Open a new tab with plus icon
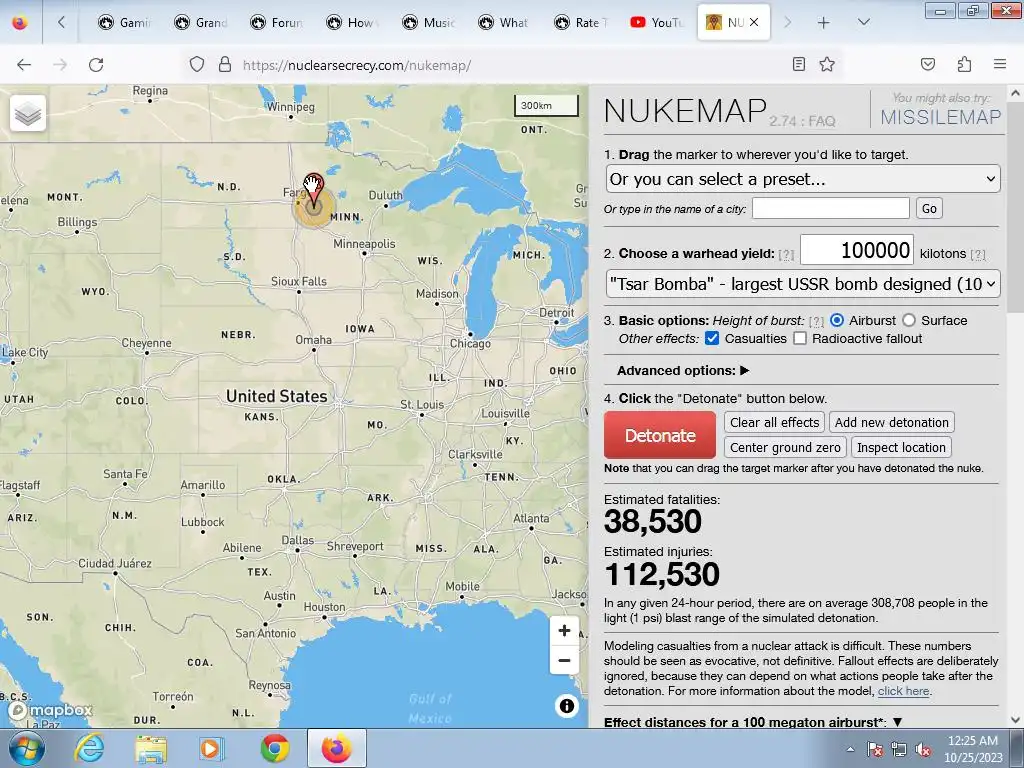This screenshot has height=768, width=1024. coord(824,23)
